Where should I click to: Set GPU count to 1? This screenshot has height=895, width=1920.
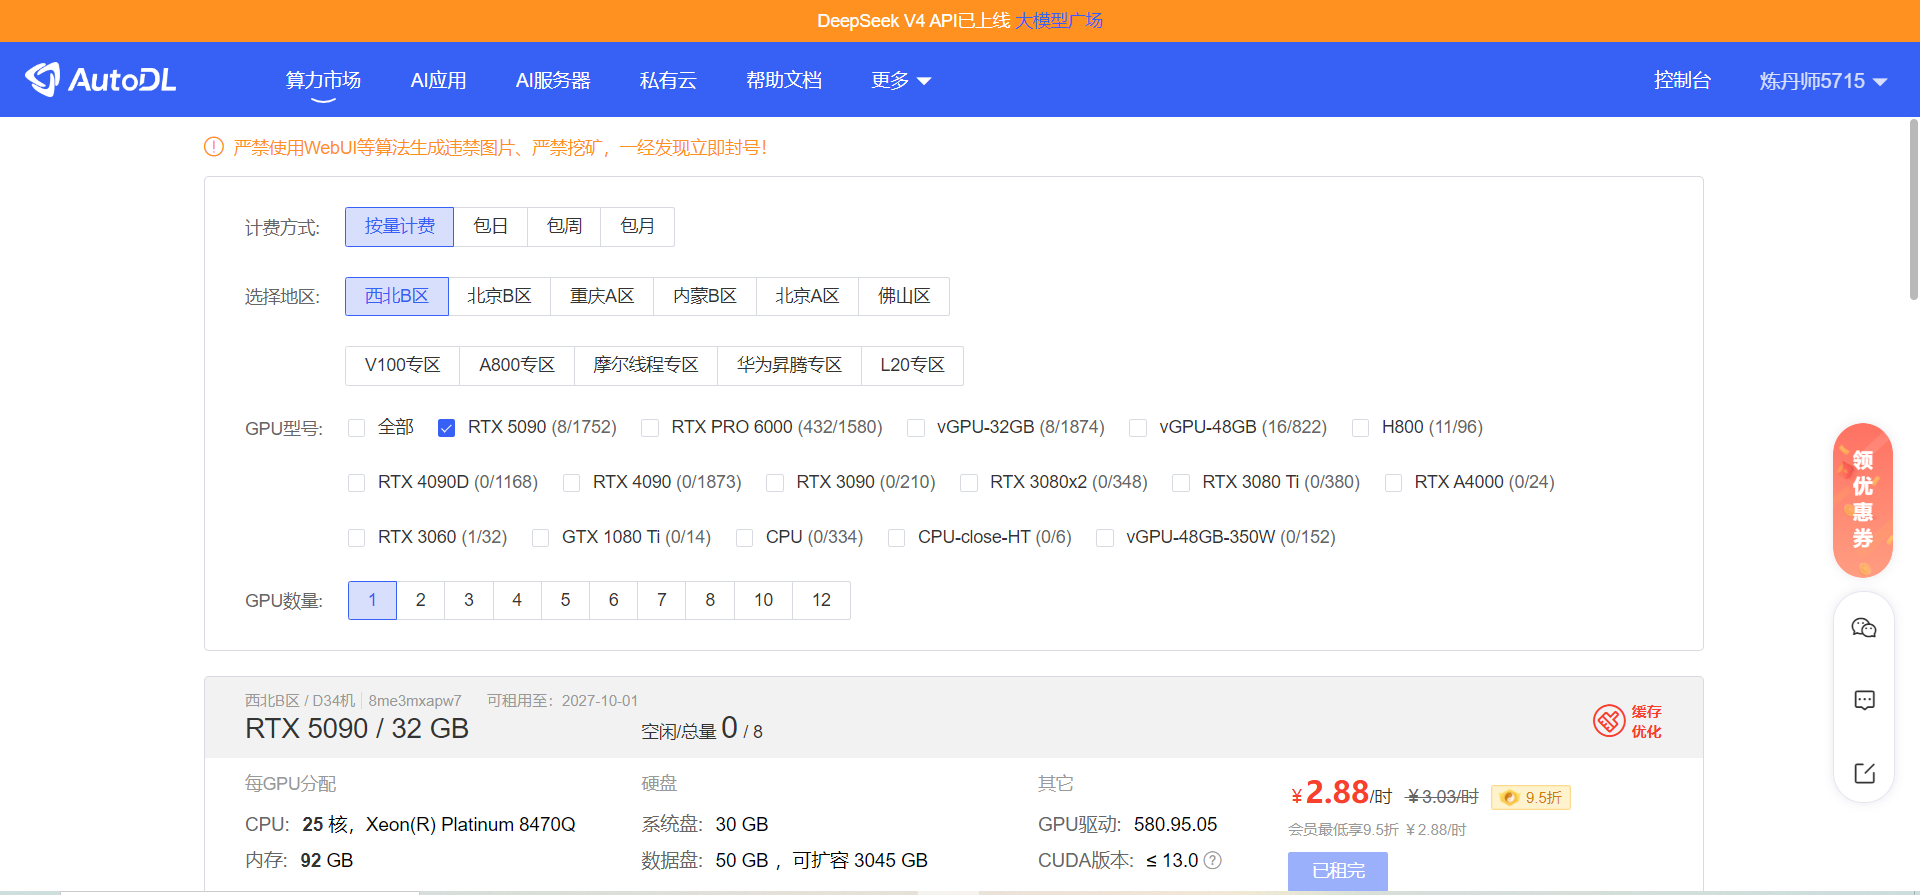tap(372, 600)
